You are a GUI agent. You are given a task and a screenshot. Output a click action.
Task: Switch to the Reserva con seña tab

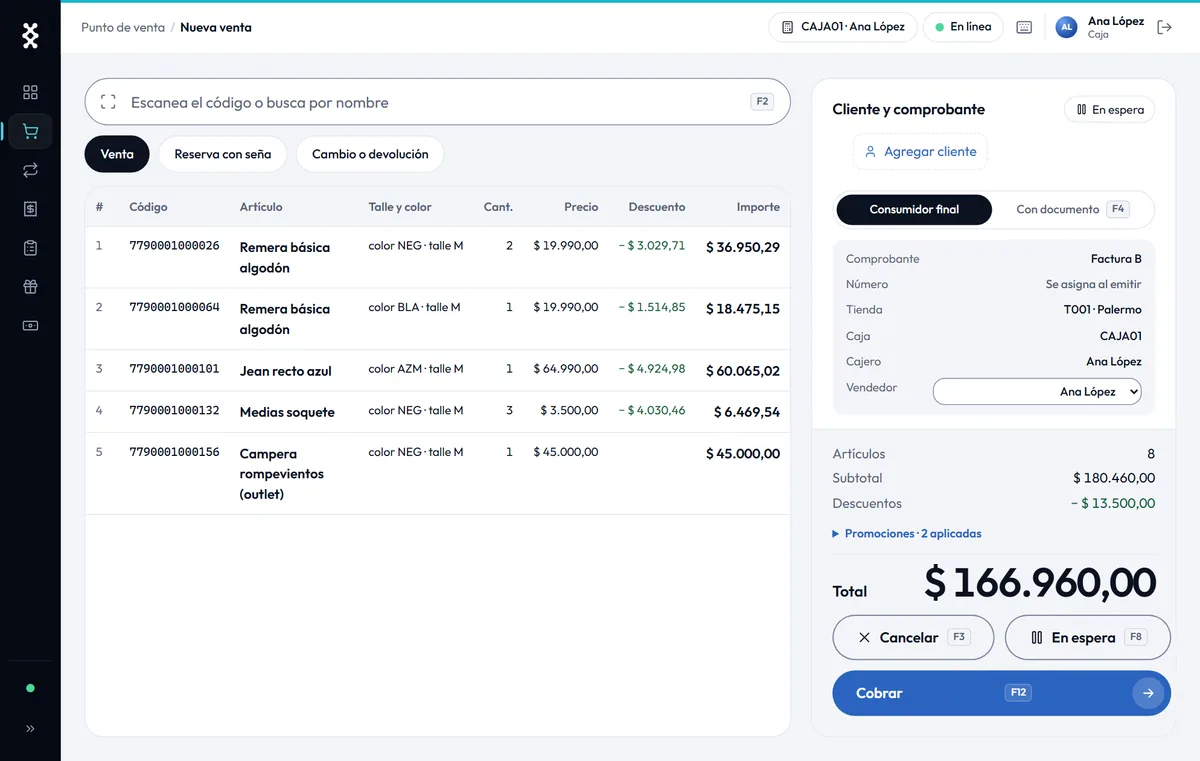point(223,154)
